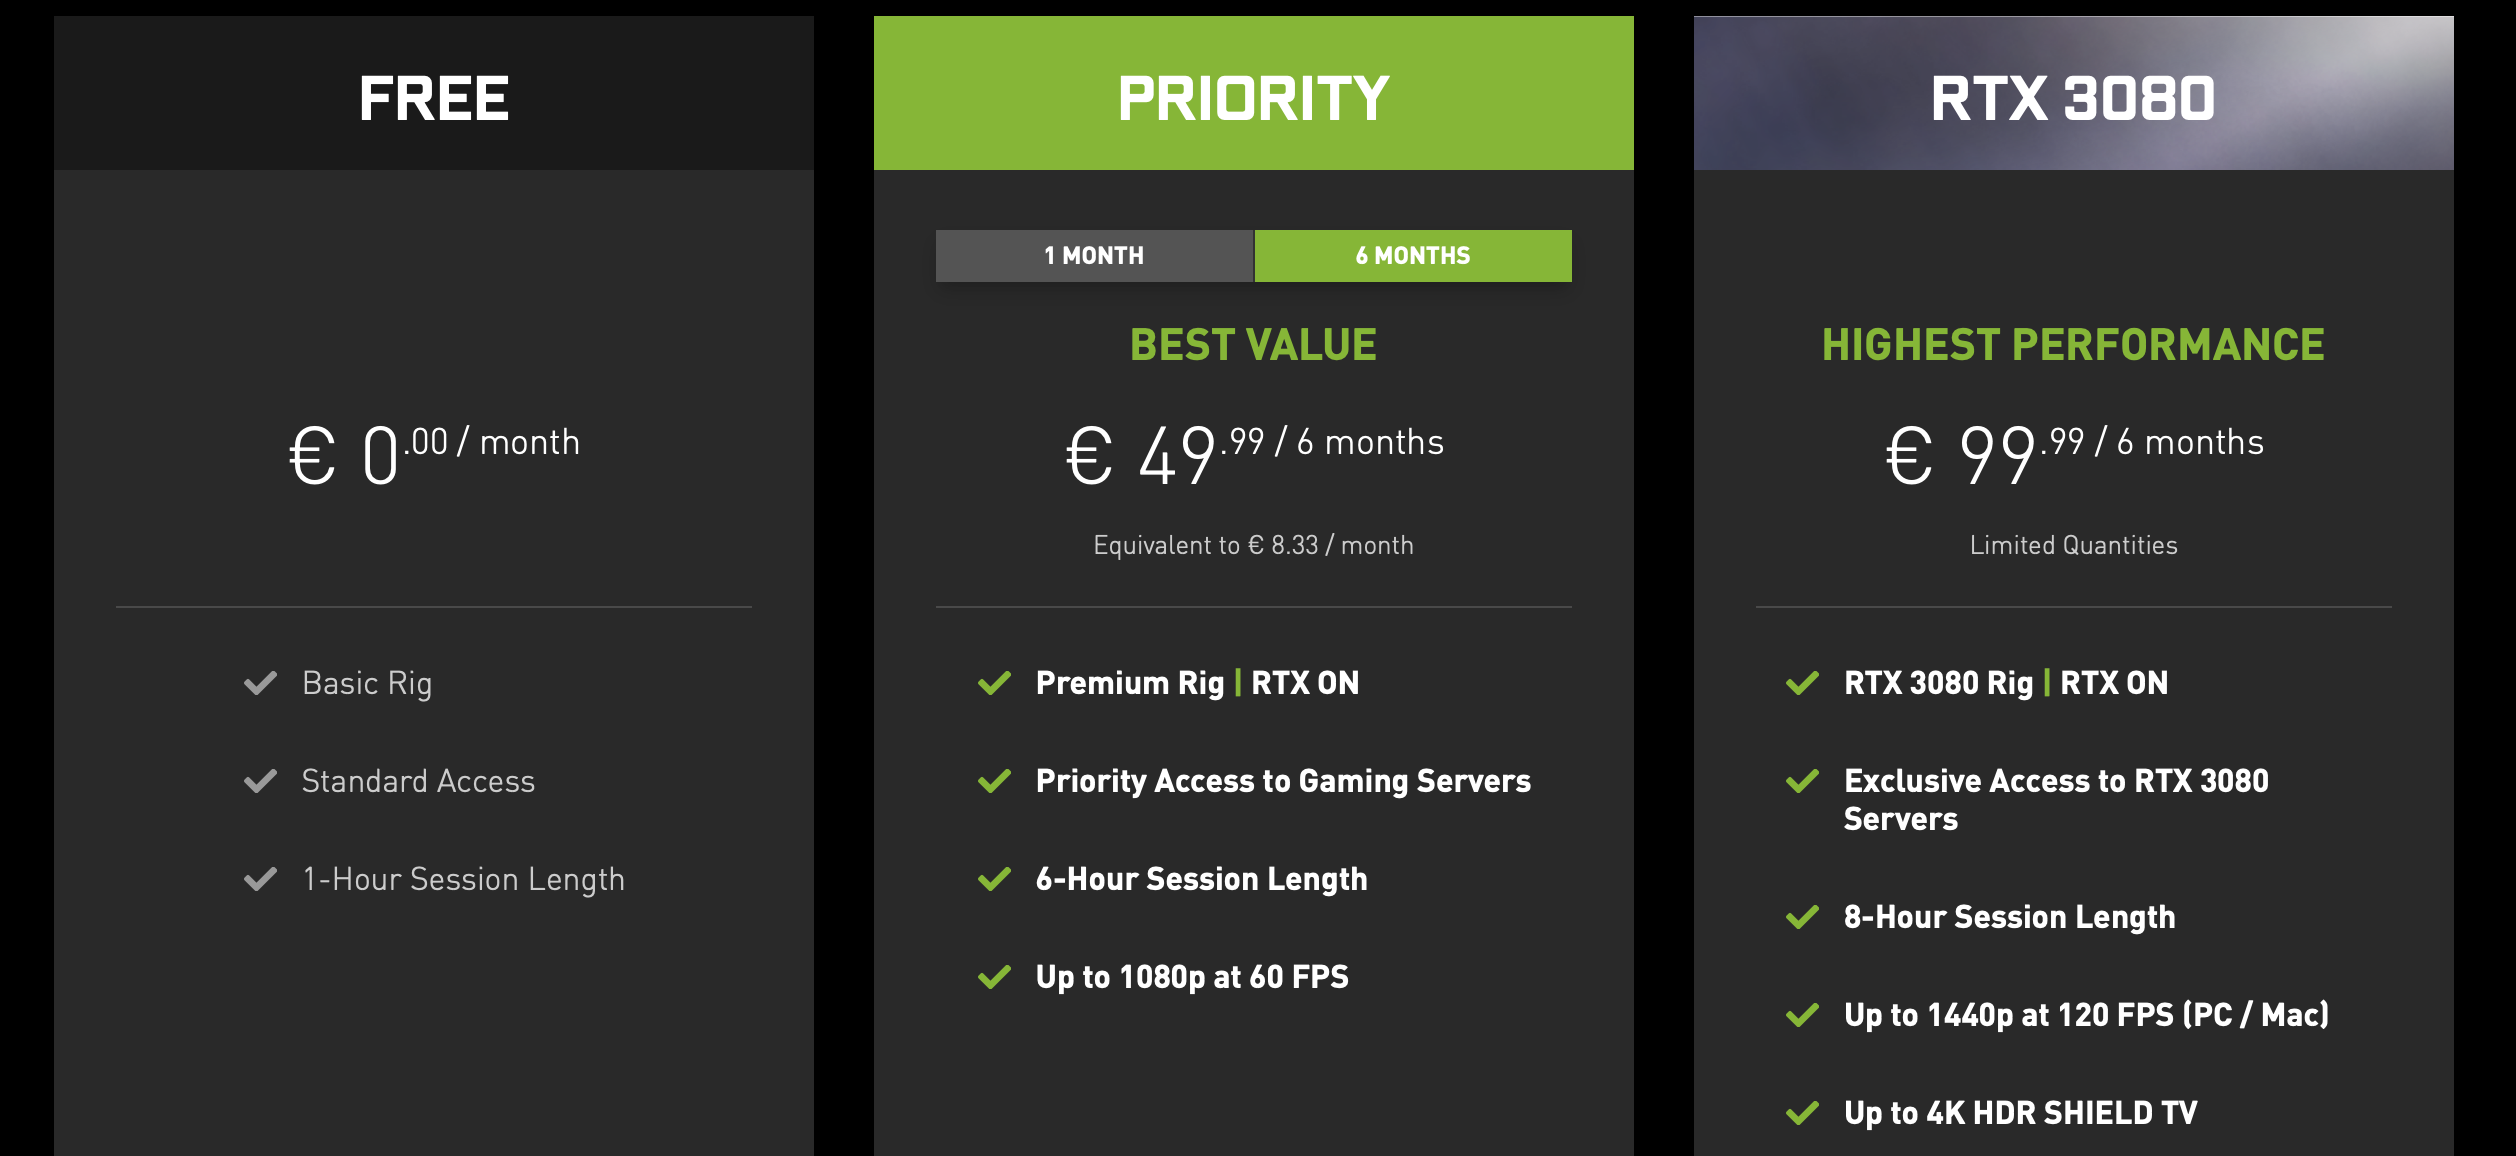Switch to the 1 MONTH billing option
Image resolution: width=2516 pixels, height=1156 pixels.
1094,256
